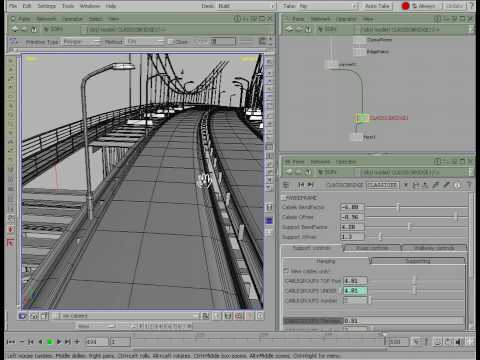The image size is (480, 360).
Task: Click the camera icon below the viewport
Action: pyautogui.click(x=23, y=316)
